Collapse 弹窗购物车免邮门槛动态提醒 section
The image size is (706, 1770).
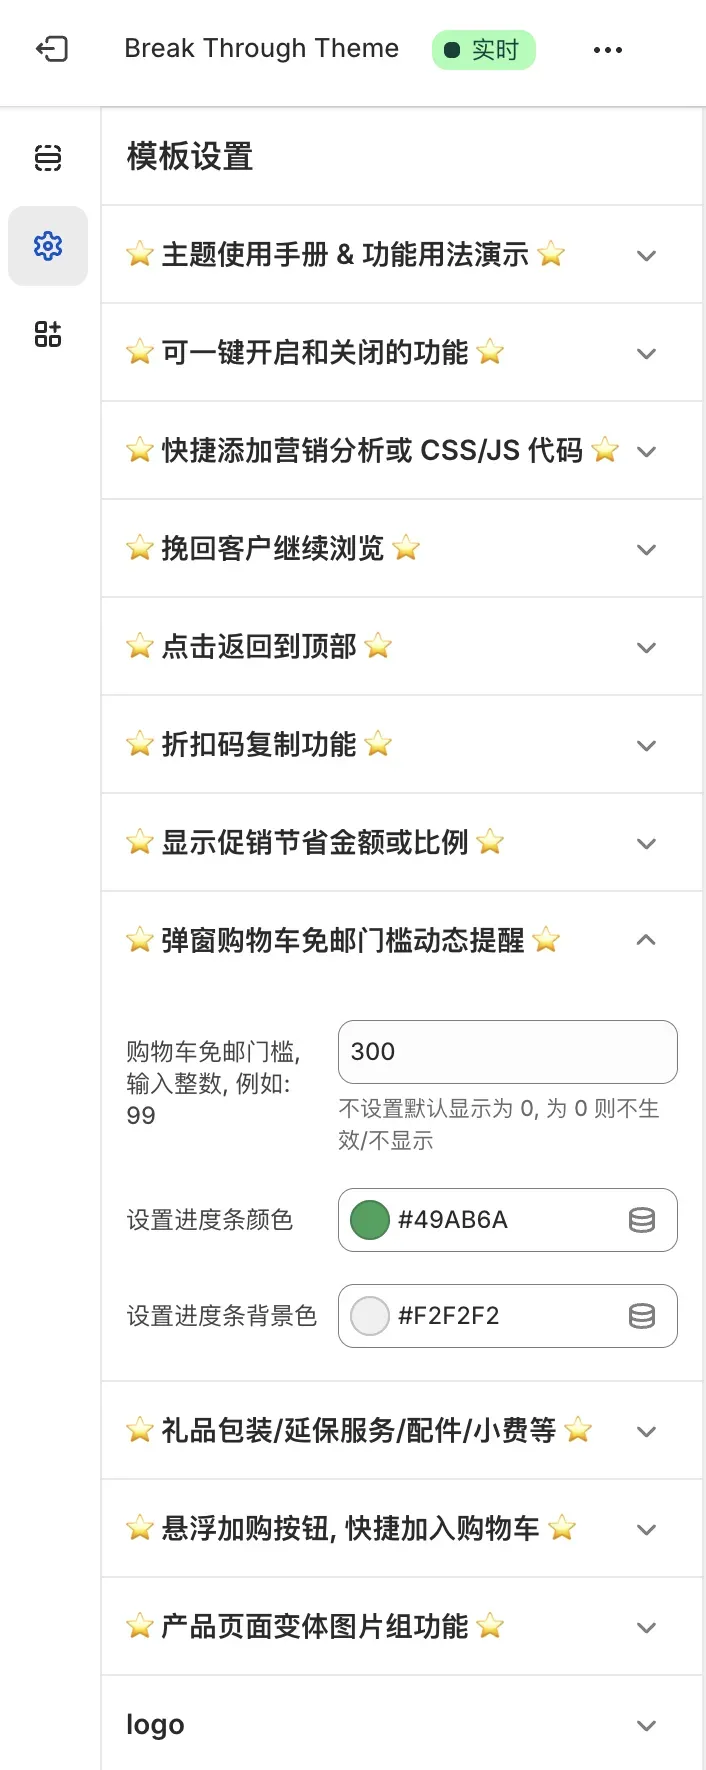point(646,940)
